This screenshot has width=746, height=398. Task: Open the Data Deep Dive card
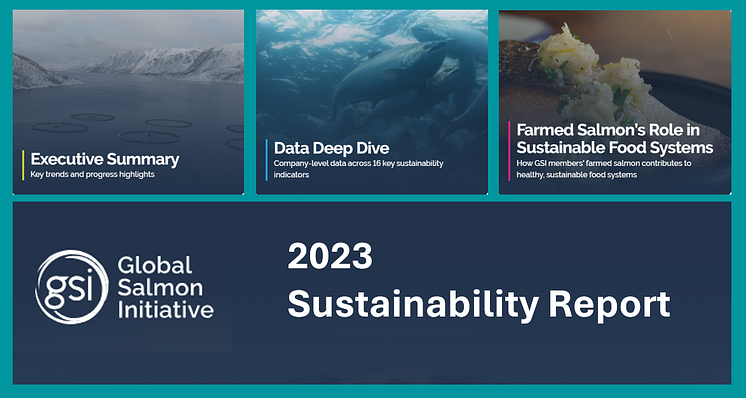(x=372, y=102)
